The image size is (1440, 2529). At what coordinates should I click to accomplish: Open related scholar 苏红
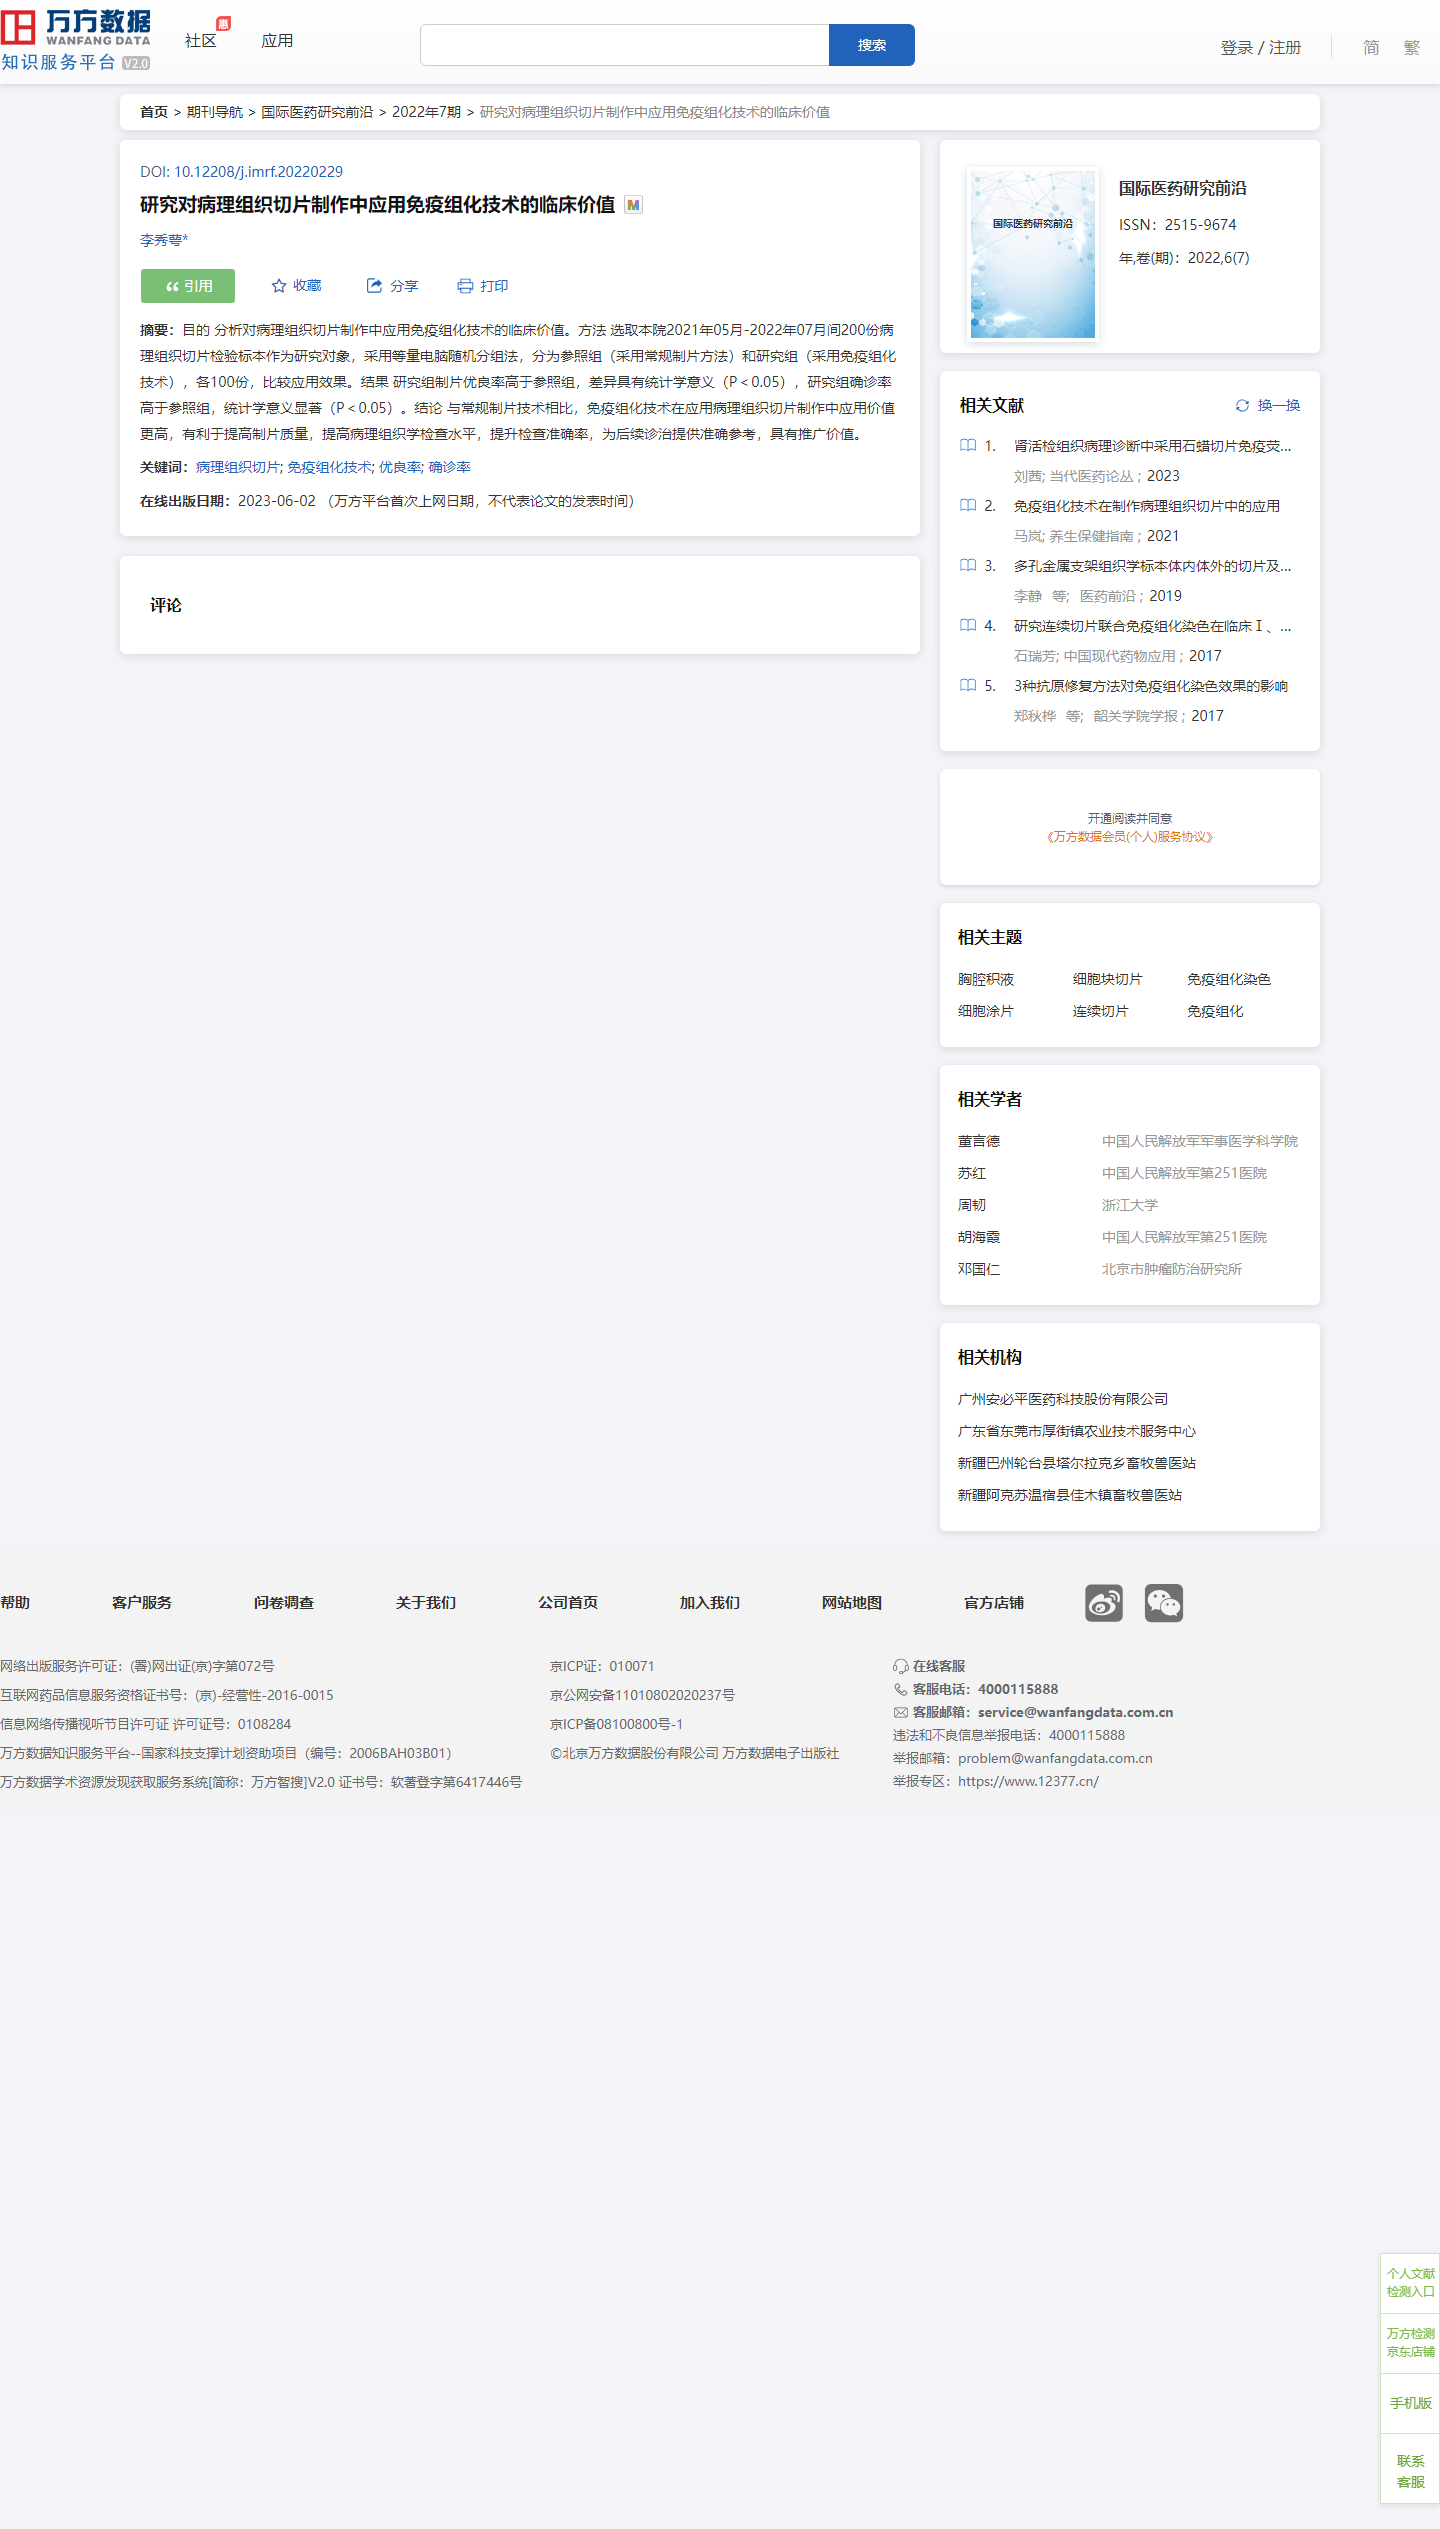[x=972, y=1174]
